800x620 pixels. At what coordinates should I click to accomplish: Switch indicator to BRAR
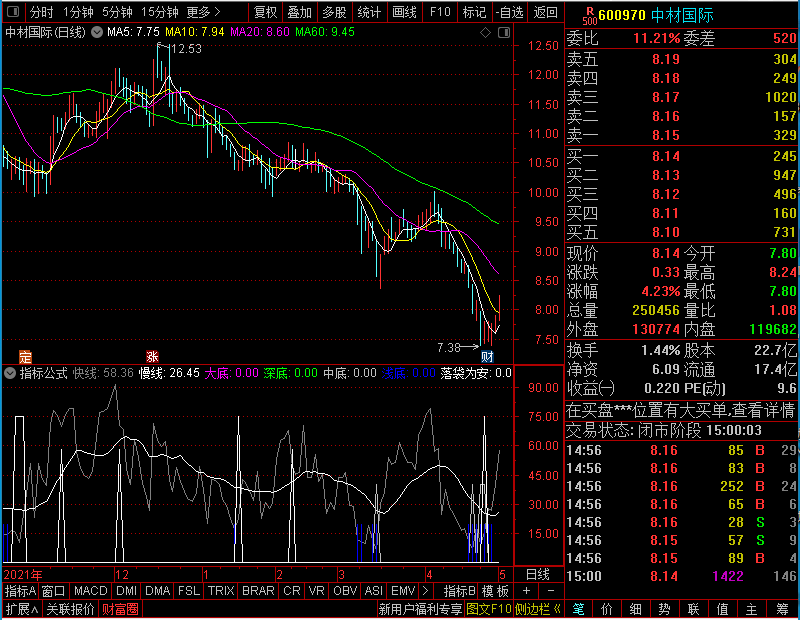tap(258, 591)
